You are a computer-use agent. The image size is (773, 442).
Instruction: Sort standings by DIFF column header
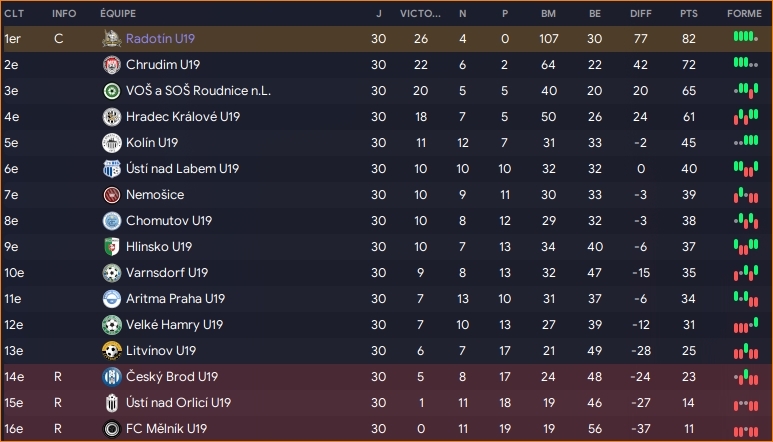click(640, 14)
